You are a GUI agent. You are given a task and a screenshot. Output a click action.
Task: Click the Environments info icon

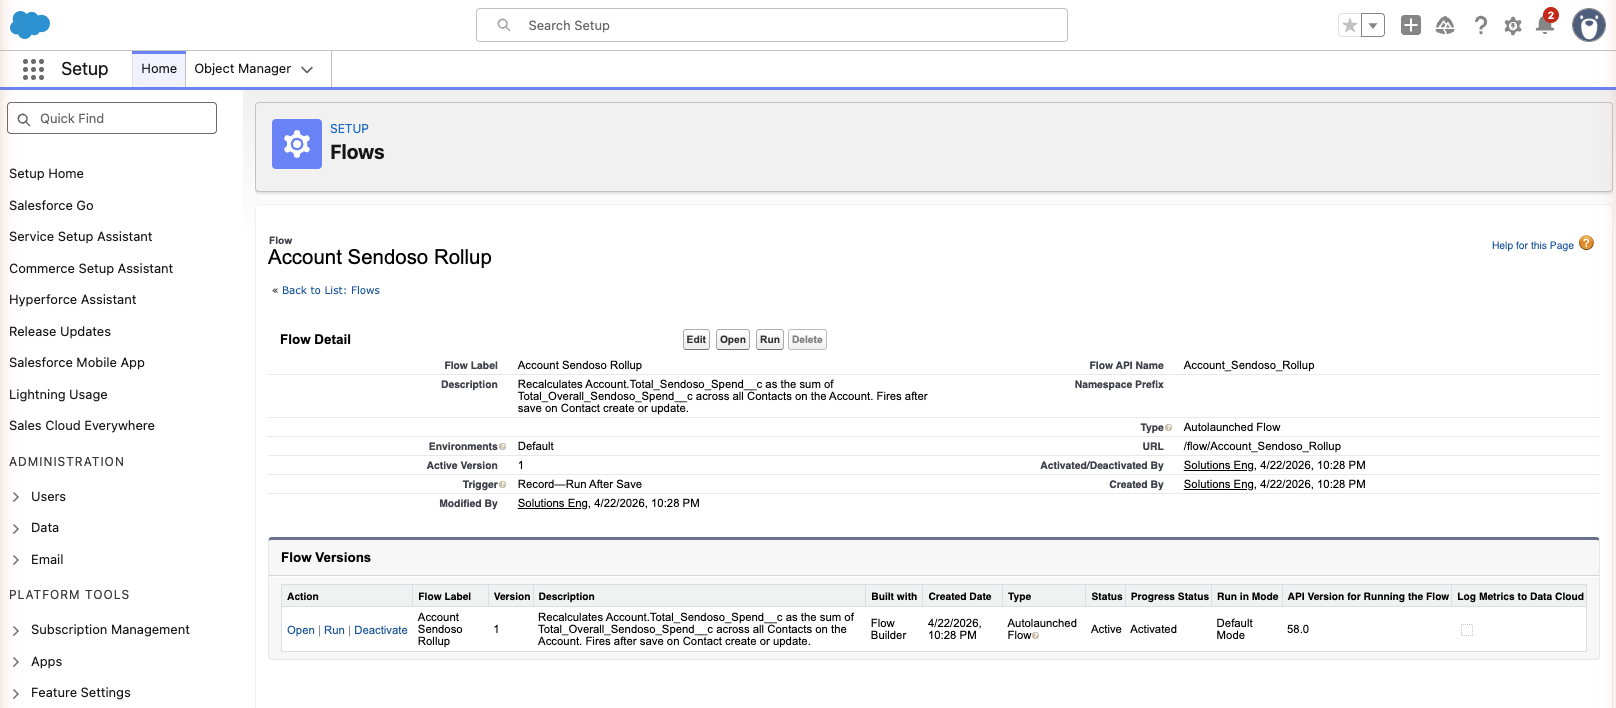pyautogui.click(x=502, y=447)
